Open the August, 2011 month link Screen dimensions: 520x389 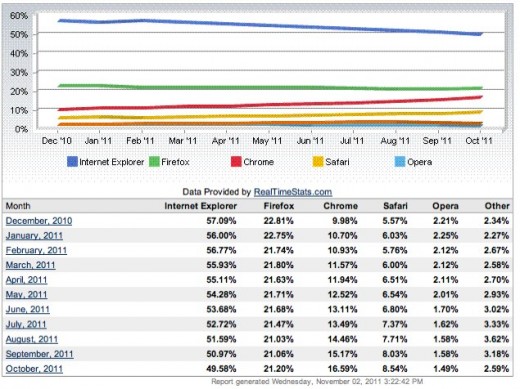tap(32, 339)
